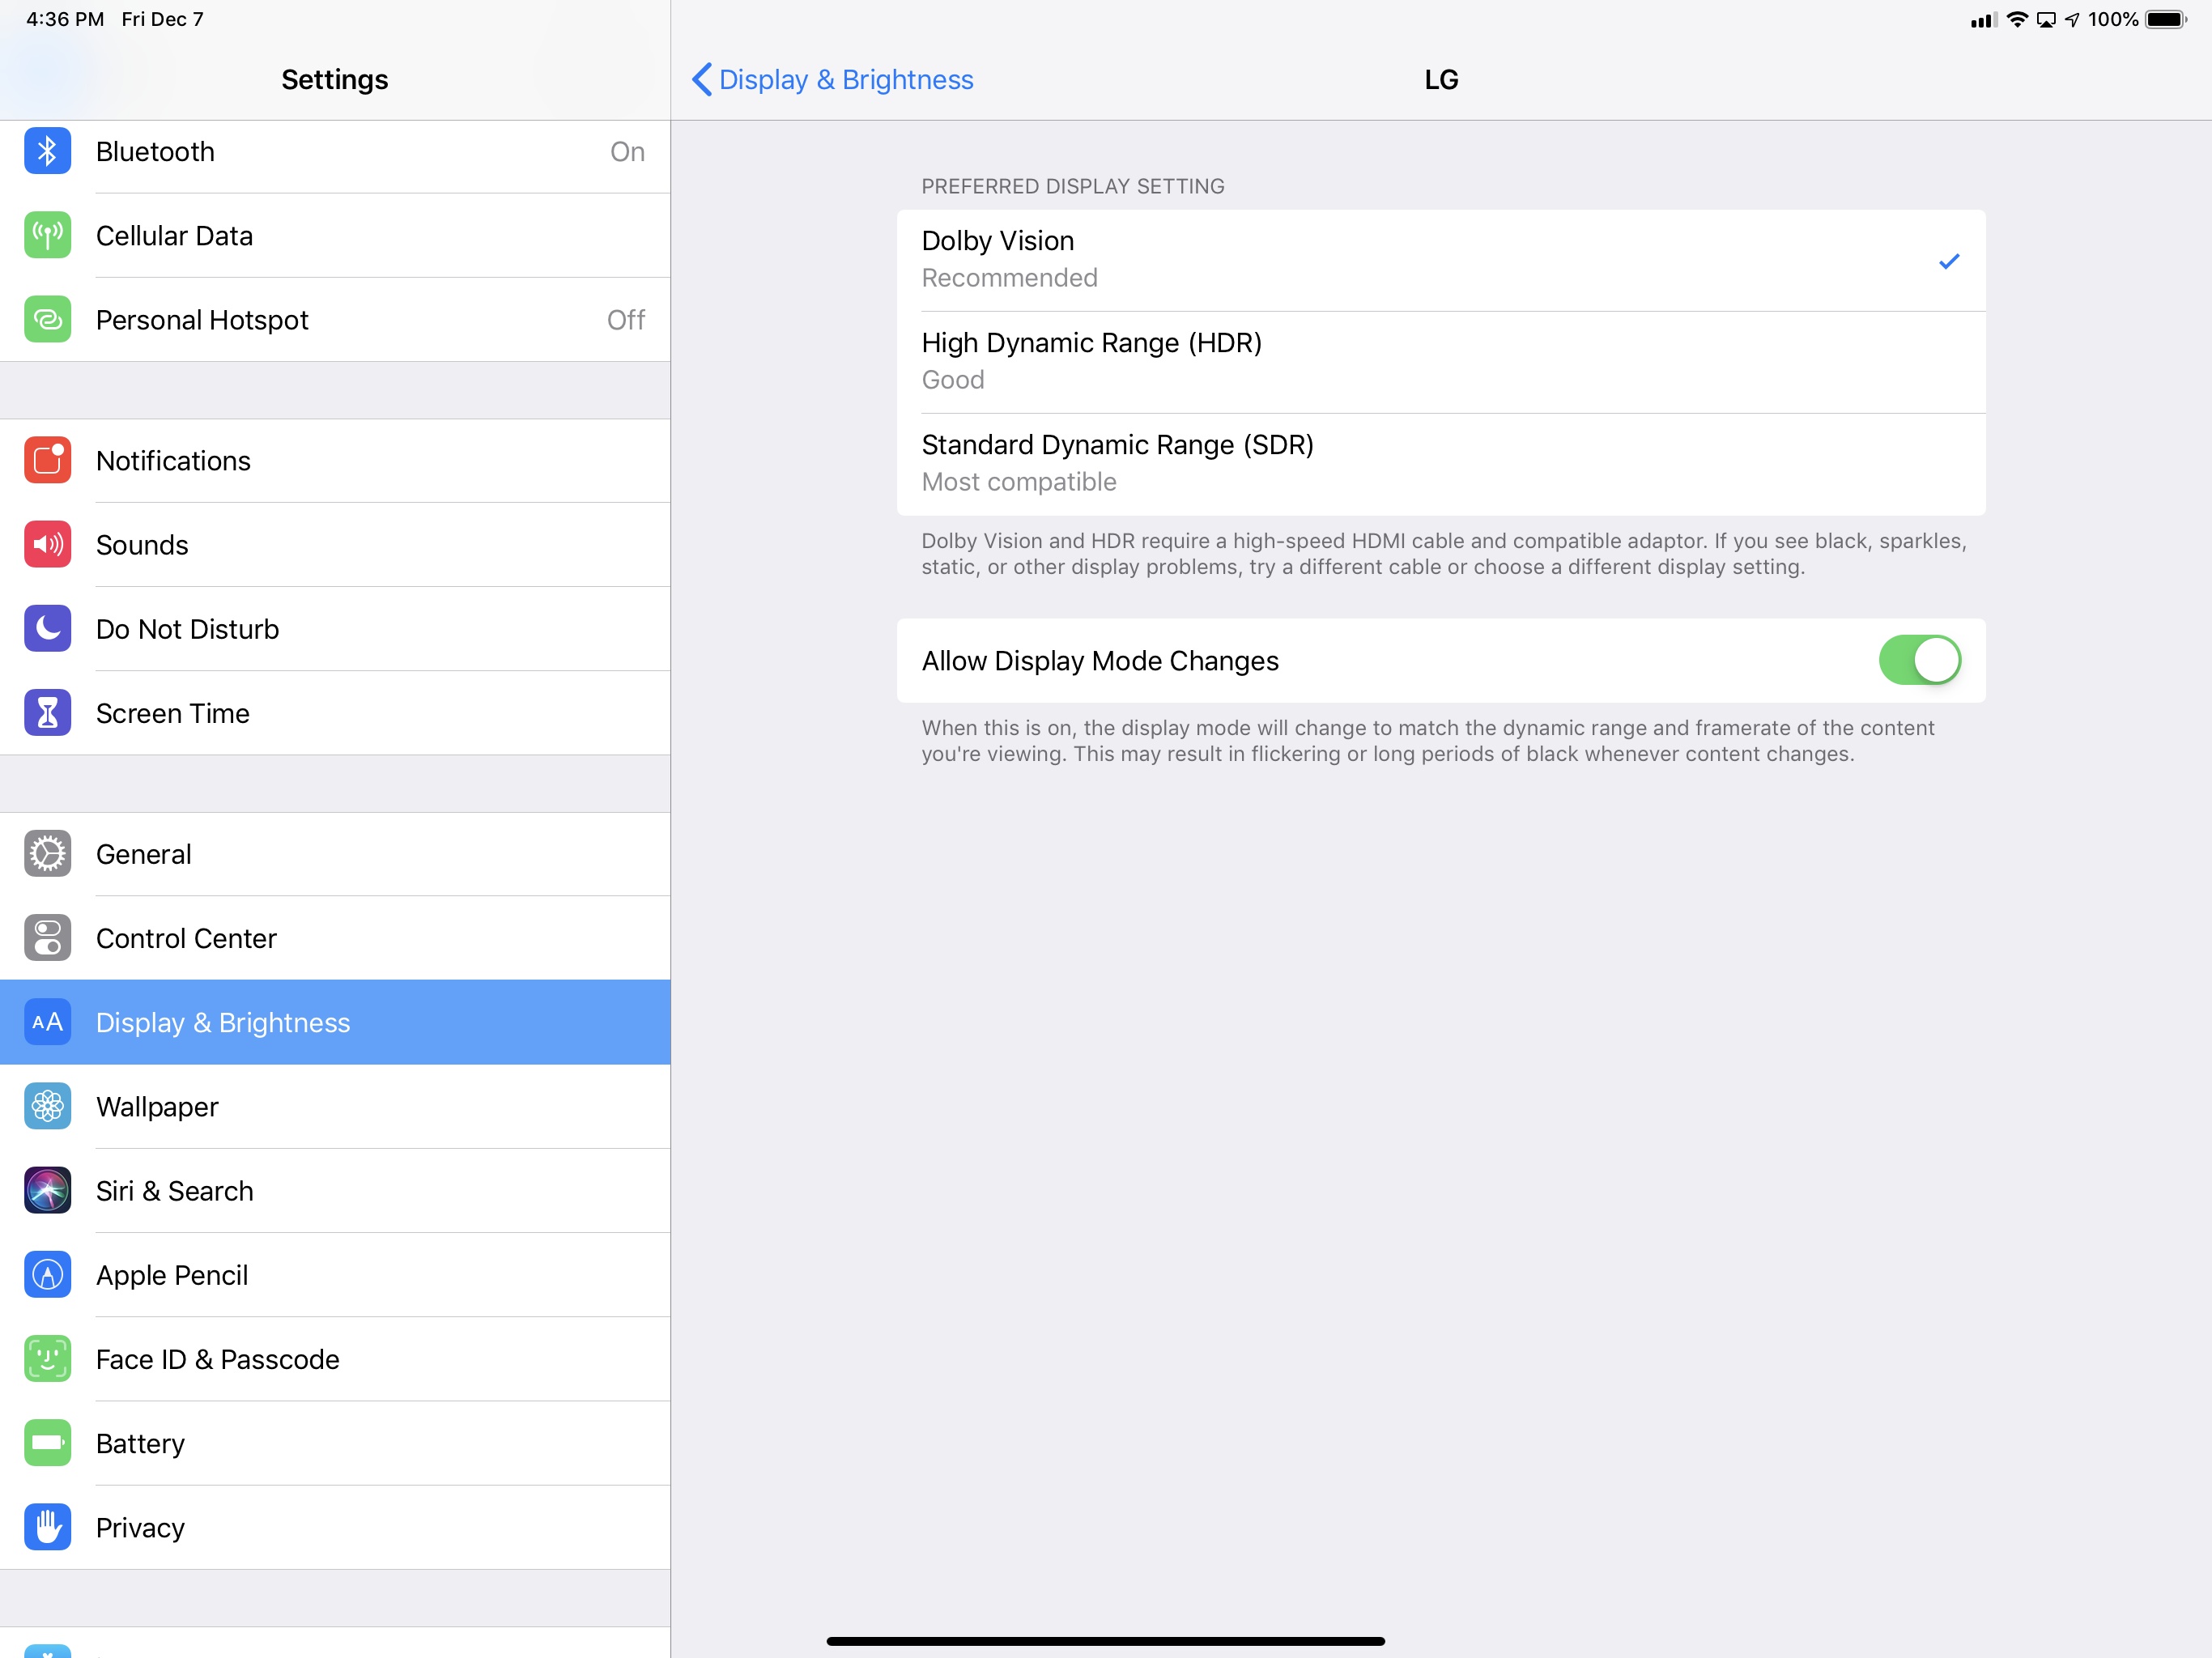This screenshot has height=1658, width=2212.
Task: Tap the 100% battery percentage
Action: pyautogui.click(x=2113, y=19)
